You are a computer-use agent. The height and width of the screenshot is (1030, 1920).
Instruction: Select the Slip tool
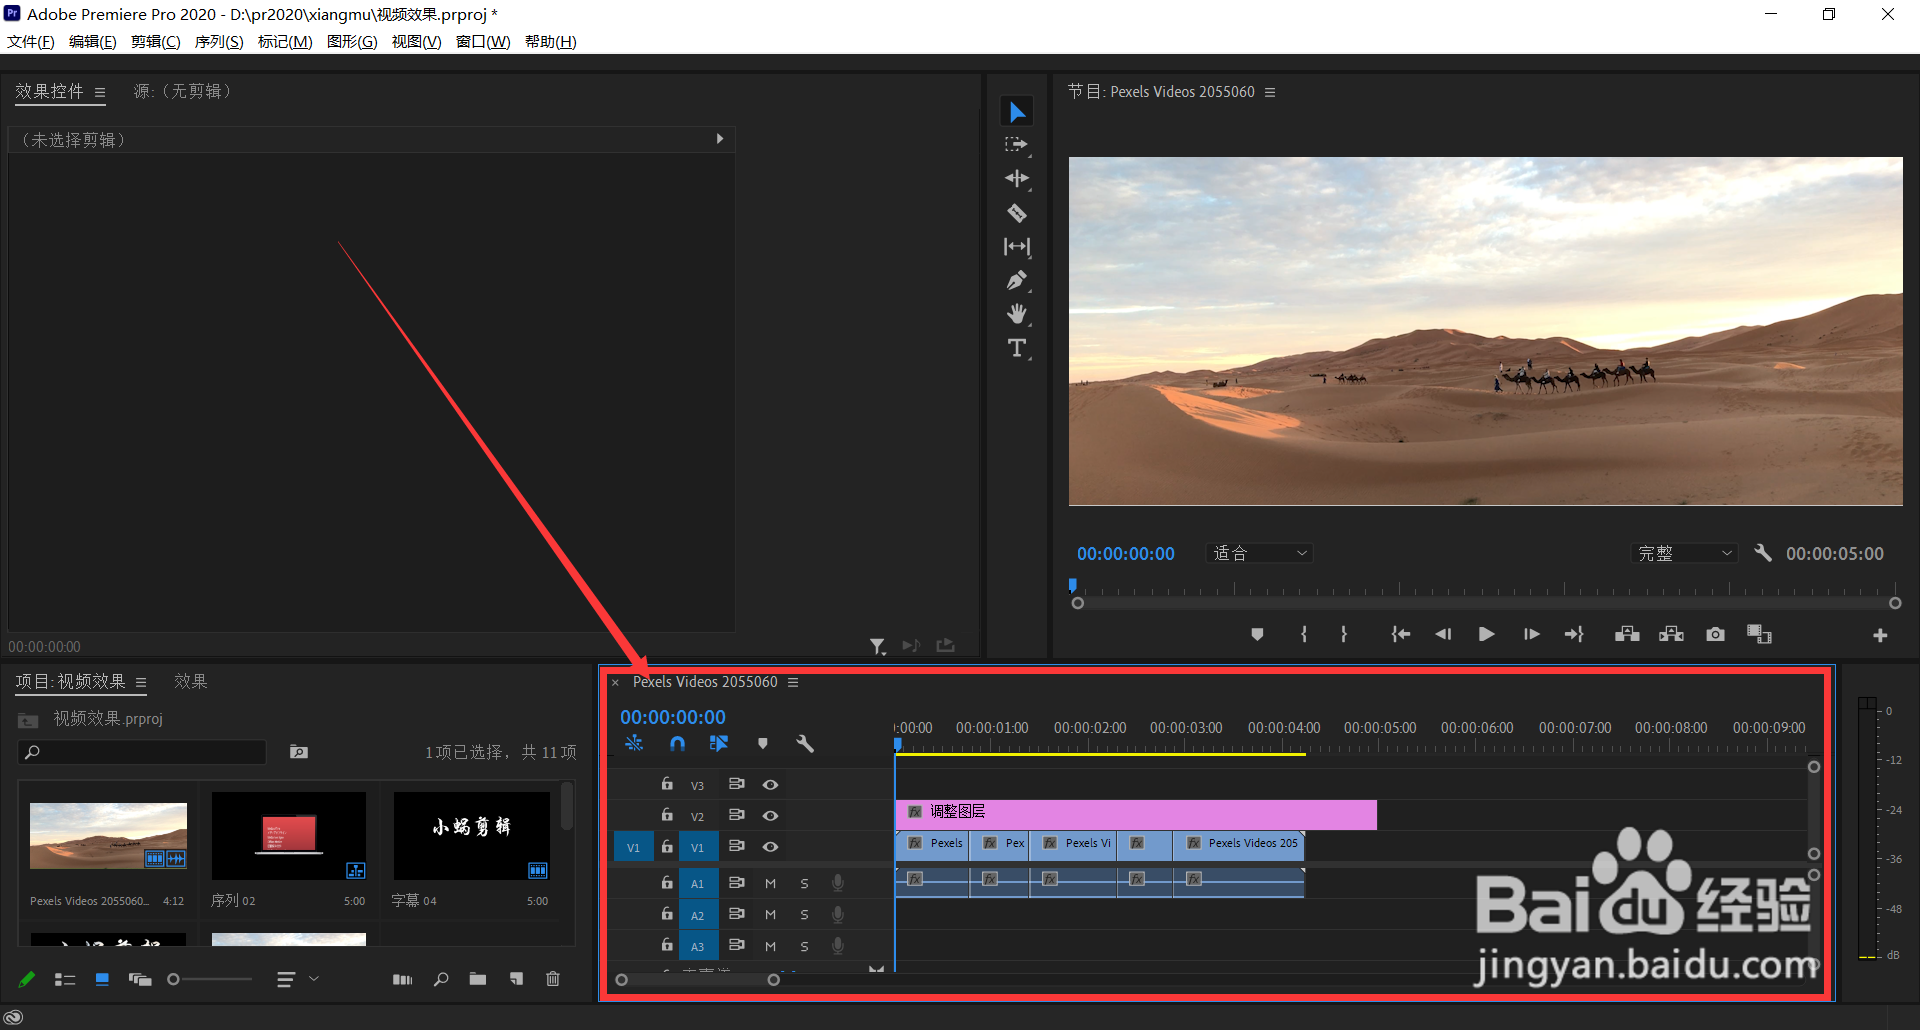[1017, 247]
